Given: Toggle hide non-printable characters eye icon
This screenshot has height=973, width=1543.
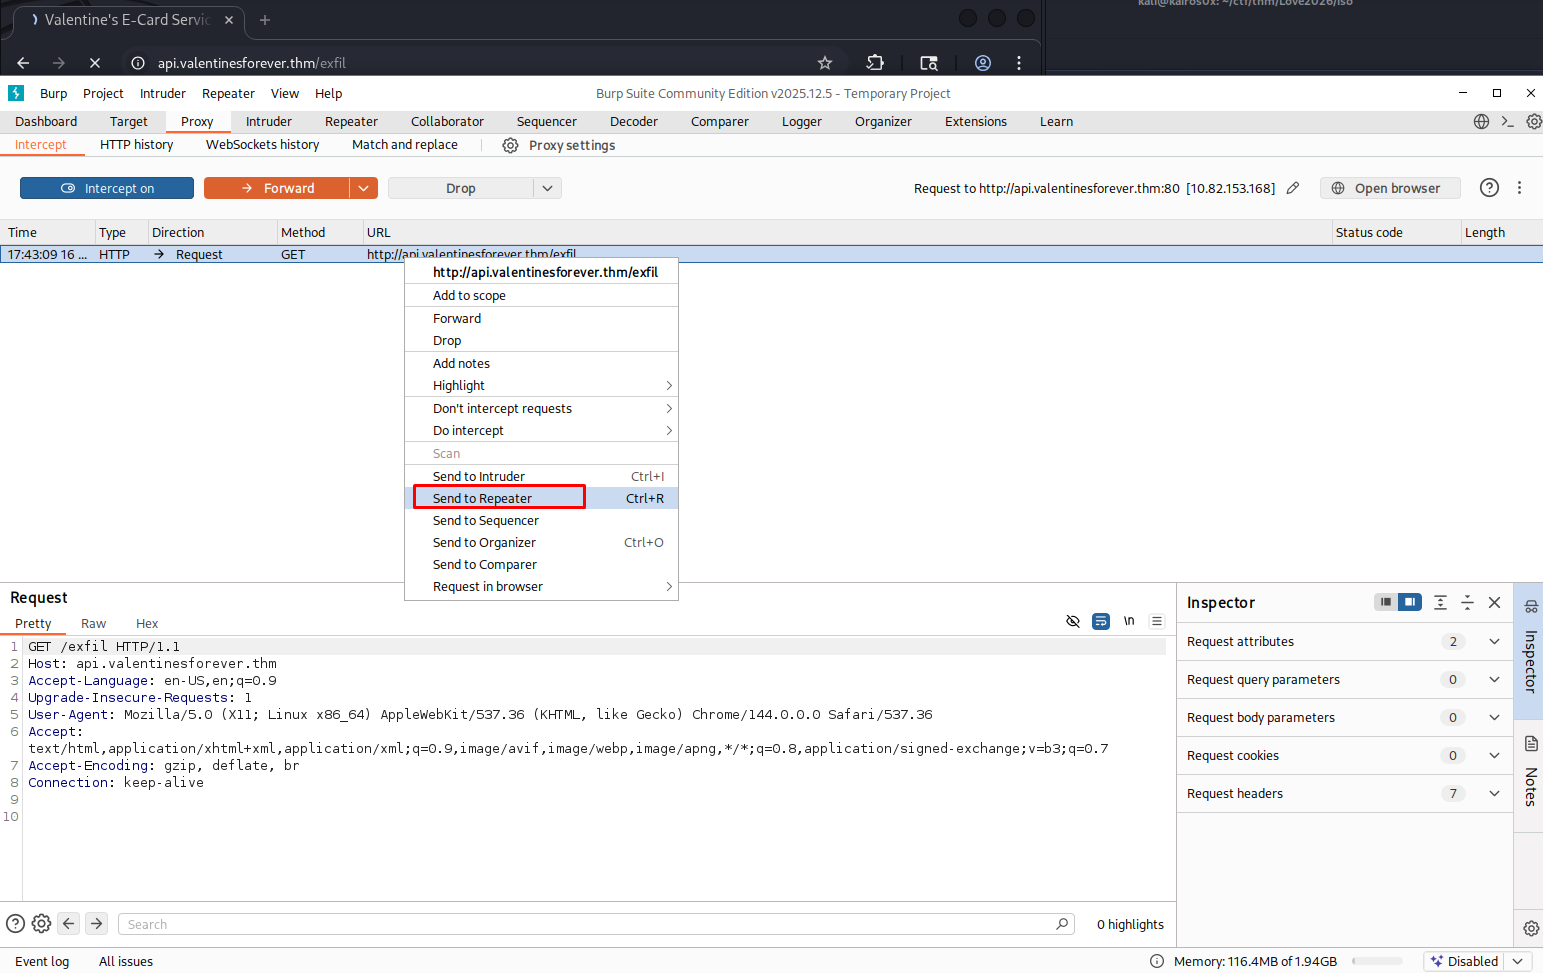Looking at the screenshot, I should [1073, 621].
